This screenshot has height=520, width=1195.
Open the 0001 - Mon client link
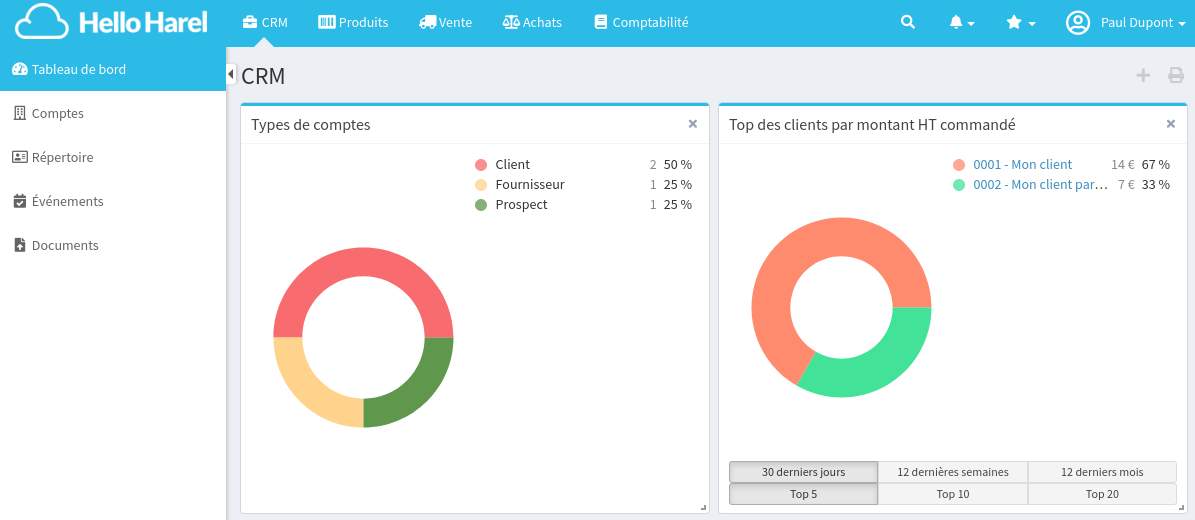[x=1022, y=165]
